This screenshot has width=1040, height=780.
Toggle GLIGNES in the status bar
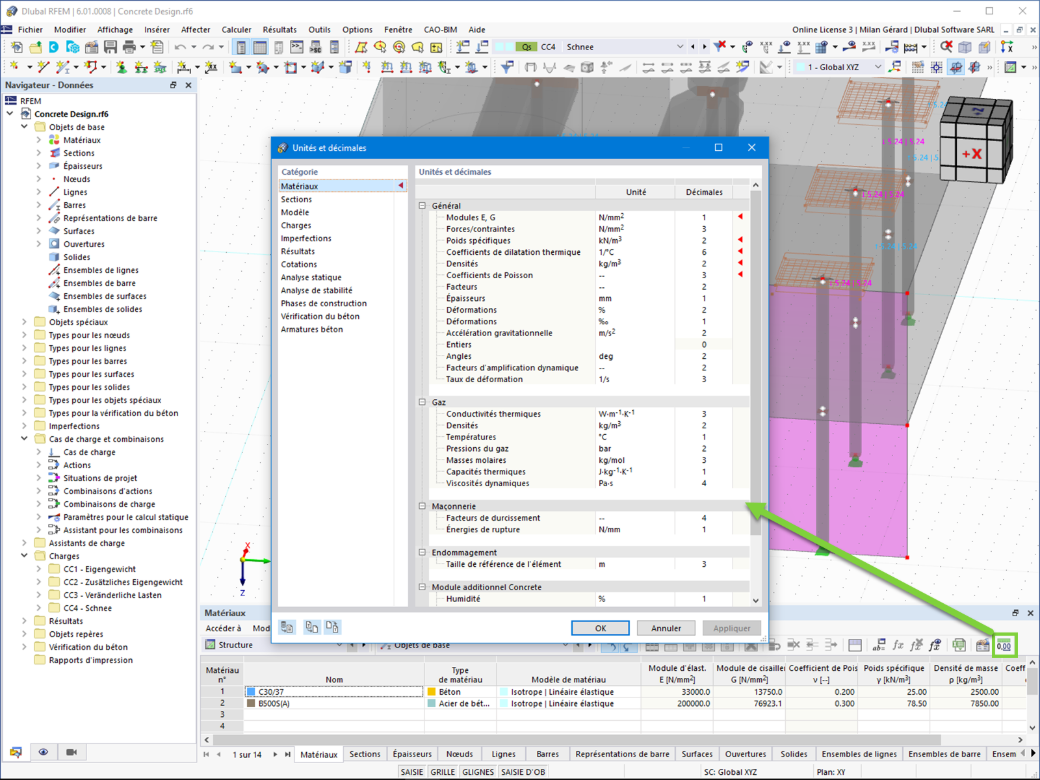pos(478,772)
